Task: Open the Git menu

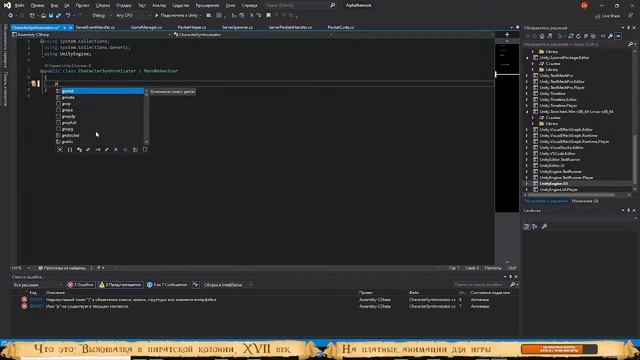Action: (x=67, y=5)
